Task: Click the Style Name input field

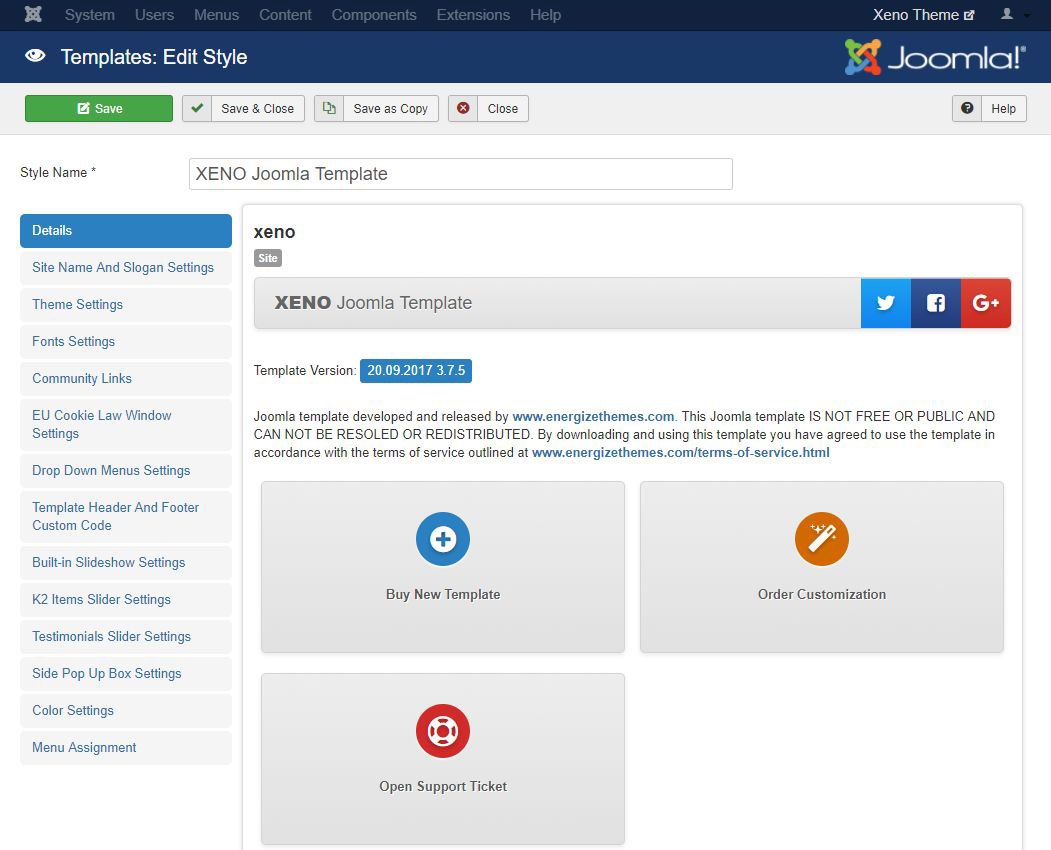Action: [461, 174]
